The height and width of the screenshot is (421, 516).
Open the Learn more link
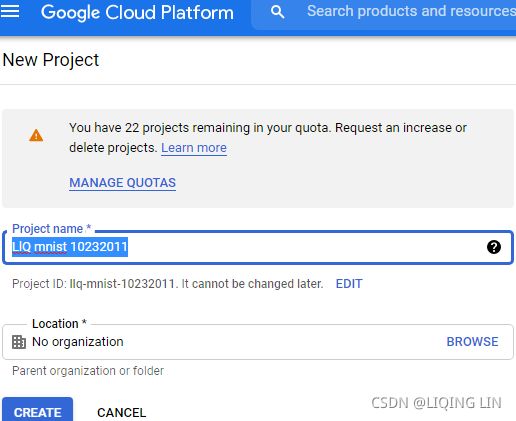[194, 148]
